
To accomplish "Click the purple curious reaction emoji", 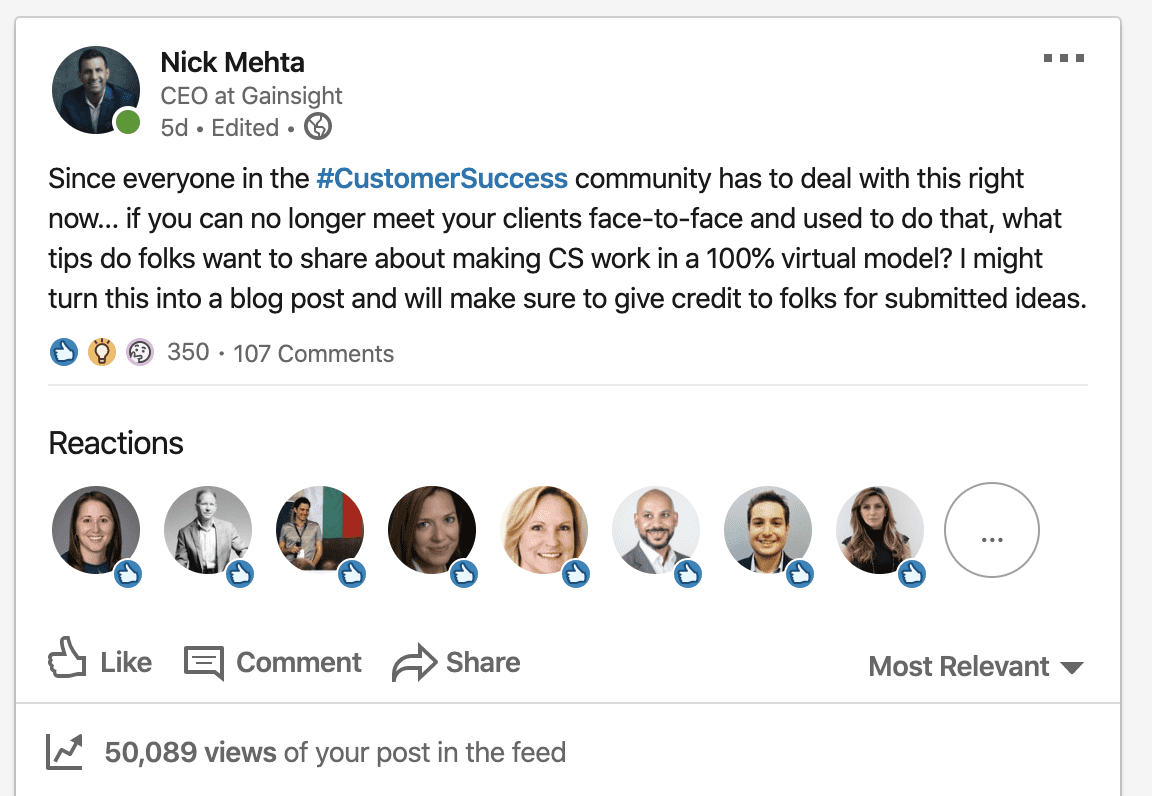I will tap(140, 352).
